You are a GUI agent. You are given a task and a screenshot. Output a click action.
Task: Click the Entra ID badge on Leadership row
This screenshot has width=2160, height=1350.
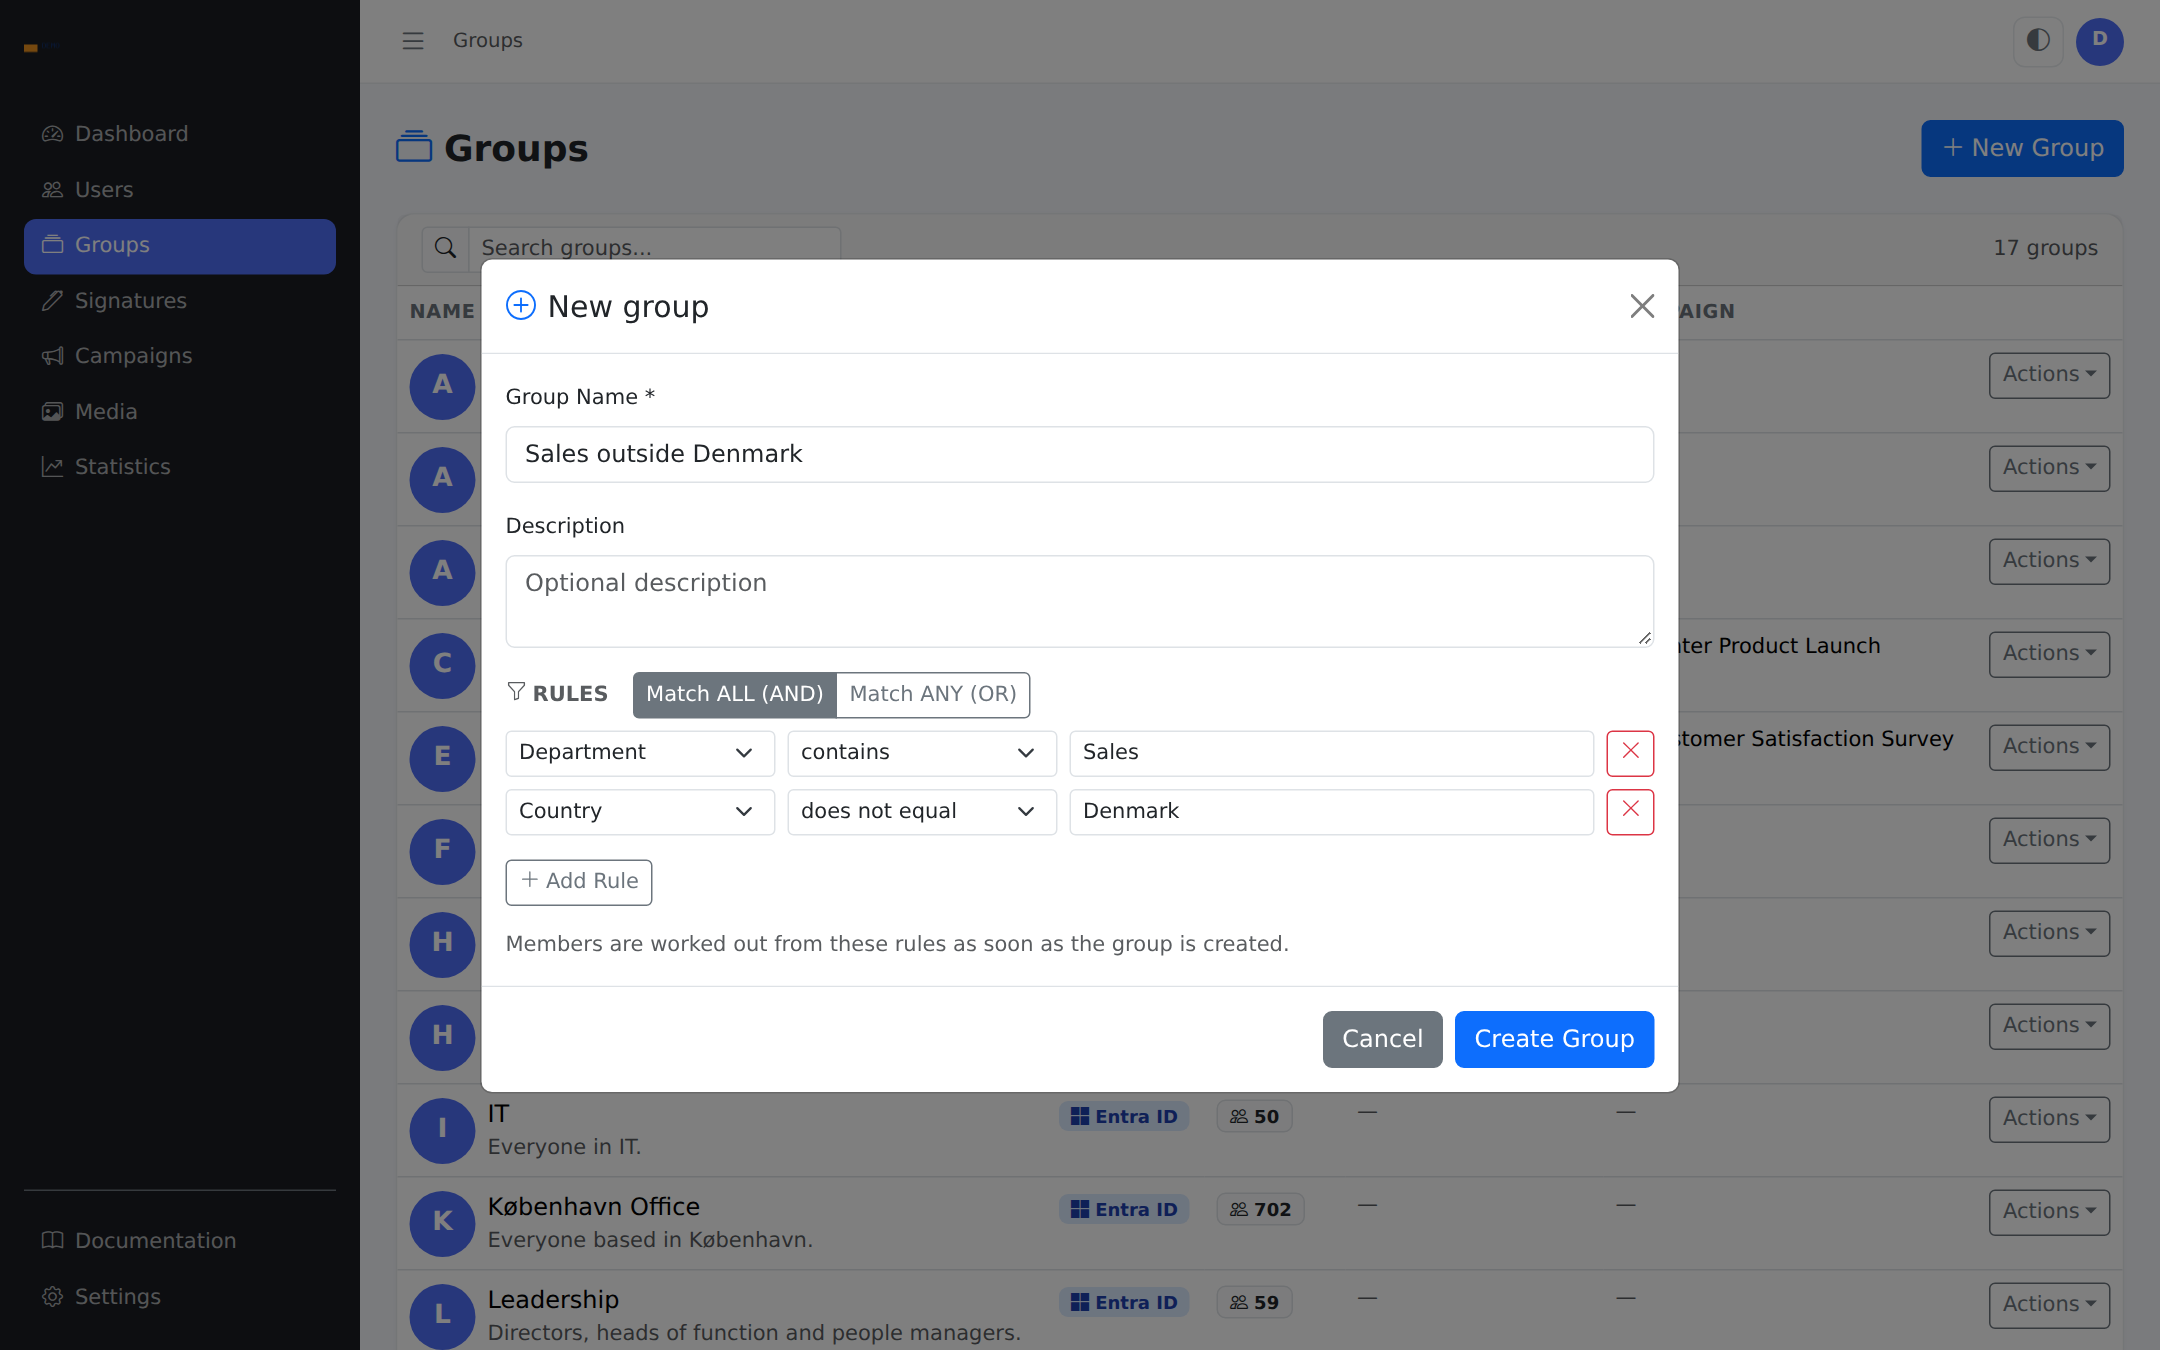(1124, 1302)
